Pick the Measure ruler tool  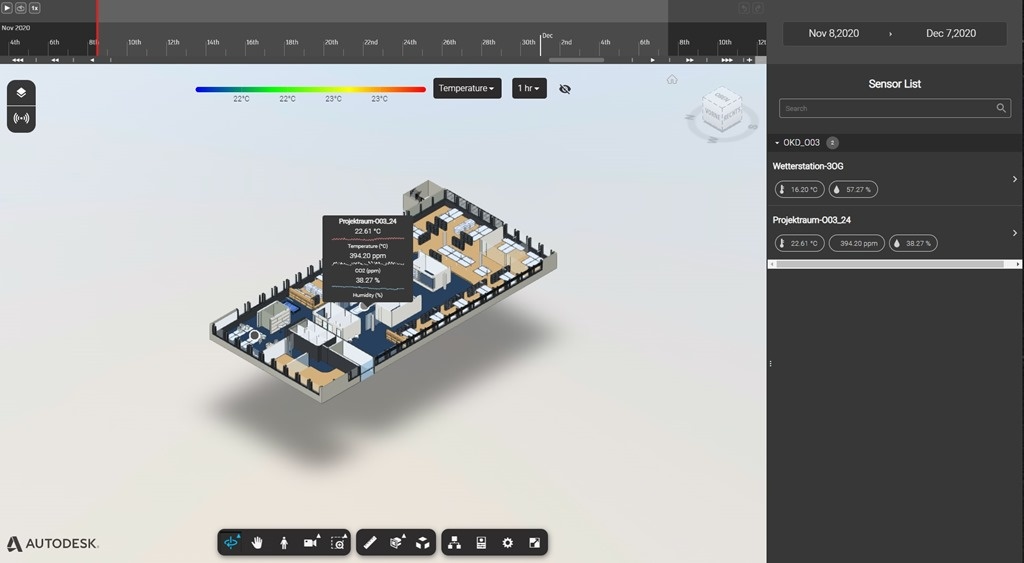click(370, 542)
